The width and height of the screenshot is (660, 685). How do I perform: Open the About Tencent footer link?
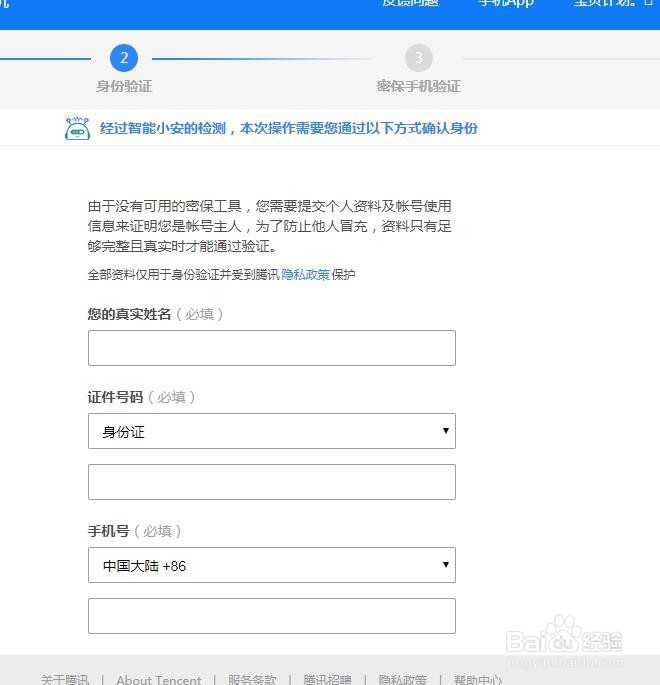pyautogui.click(x=159, y=680)
